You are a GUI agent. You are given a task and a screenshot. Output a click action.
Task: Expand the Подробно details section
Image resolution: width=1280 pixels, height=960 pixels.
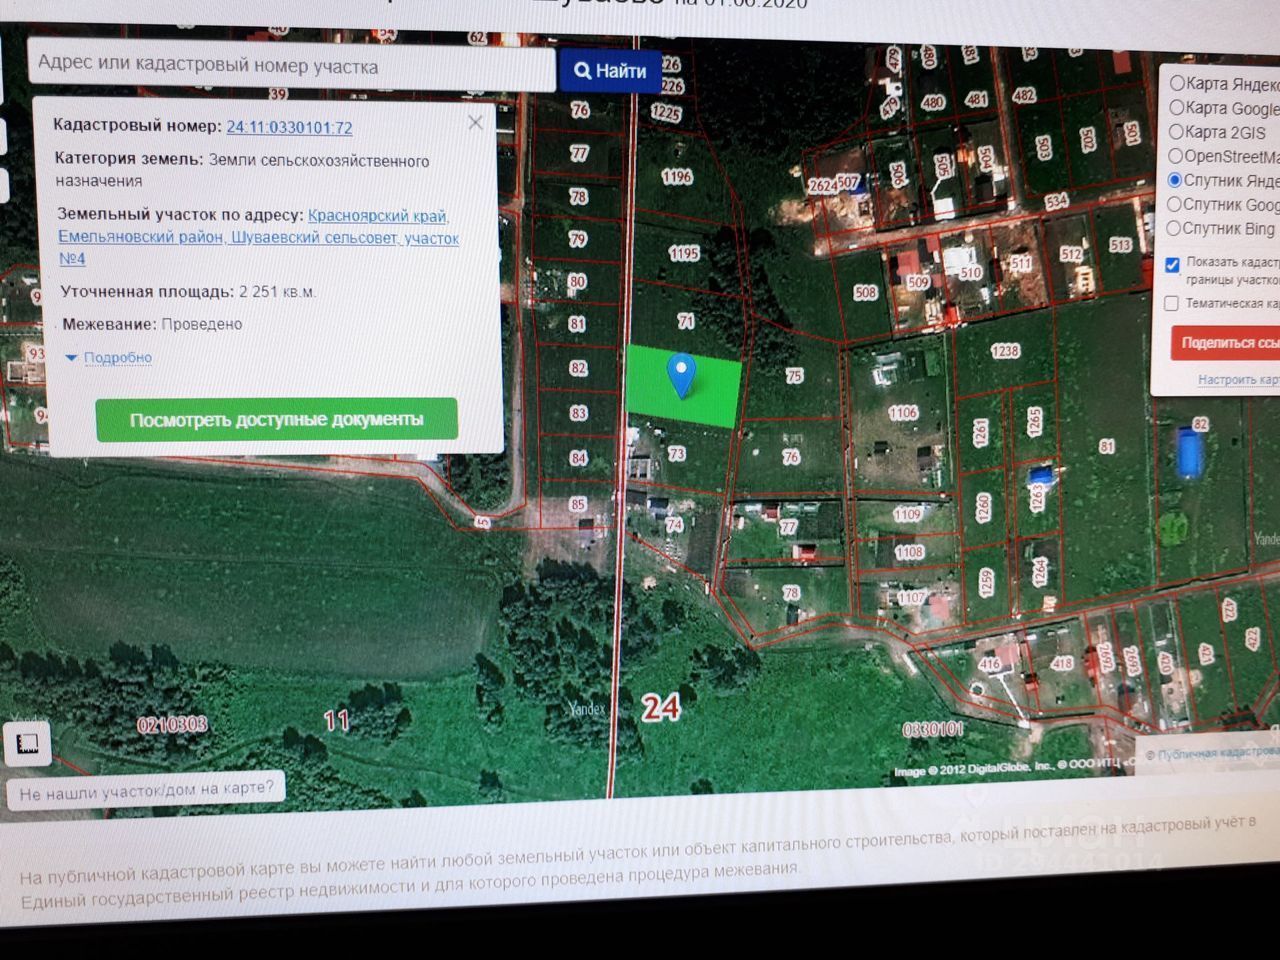coord(117,357)
